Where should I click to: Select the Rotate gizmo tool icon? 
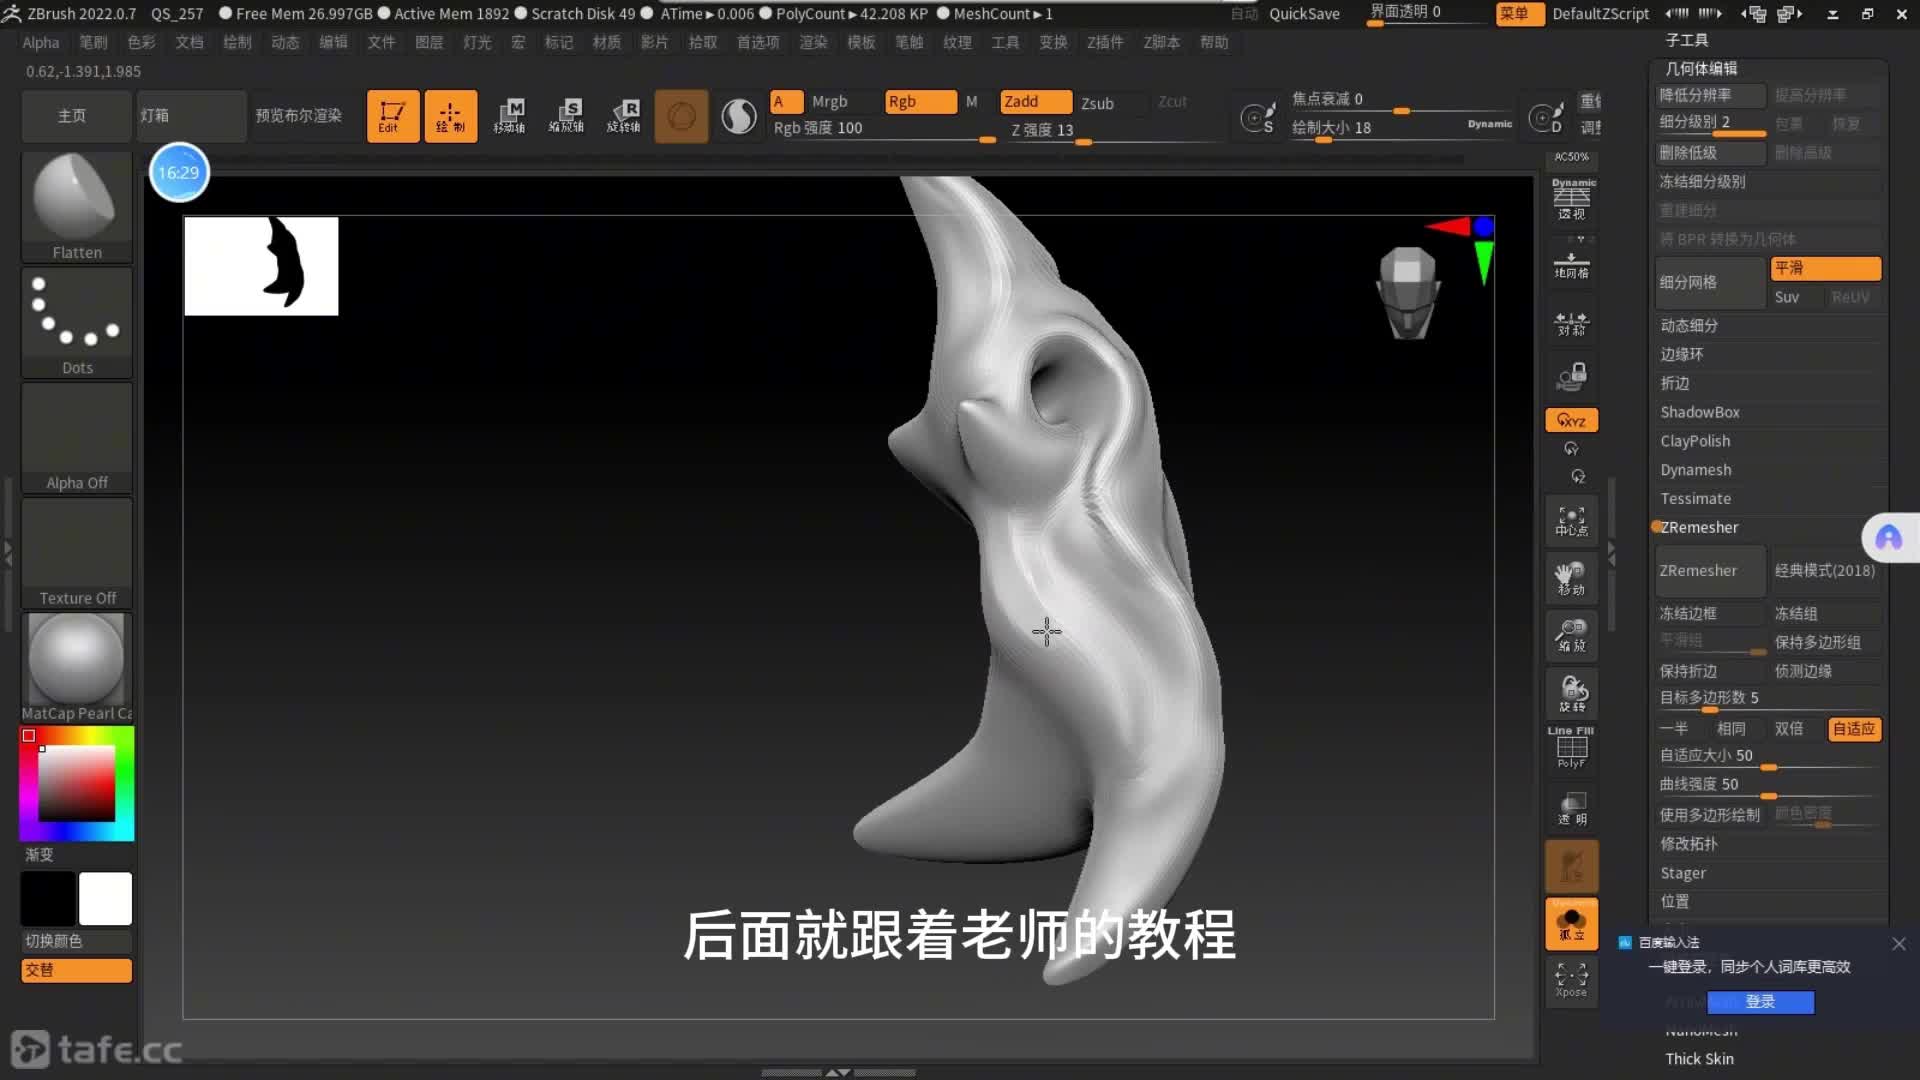tap(624, 116)
